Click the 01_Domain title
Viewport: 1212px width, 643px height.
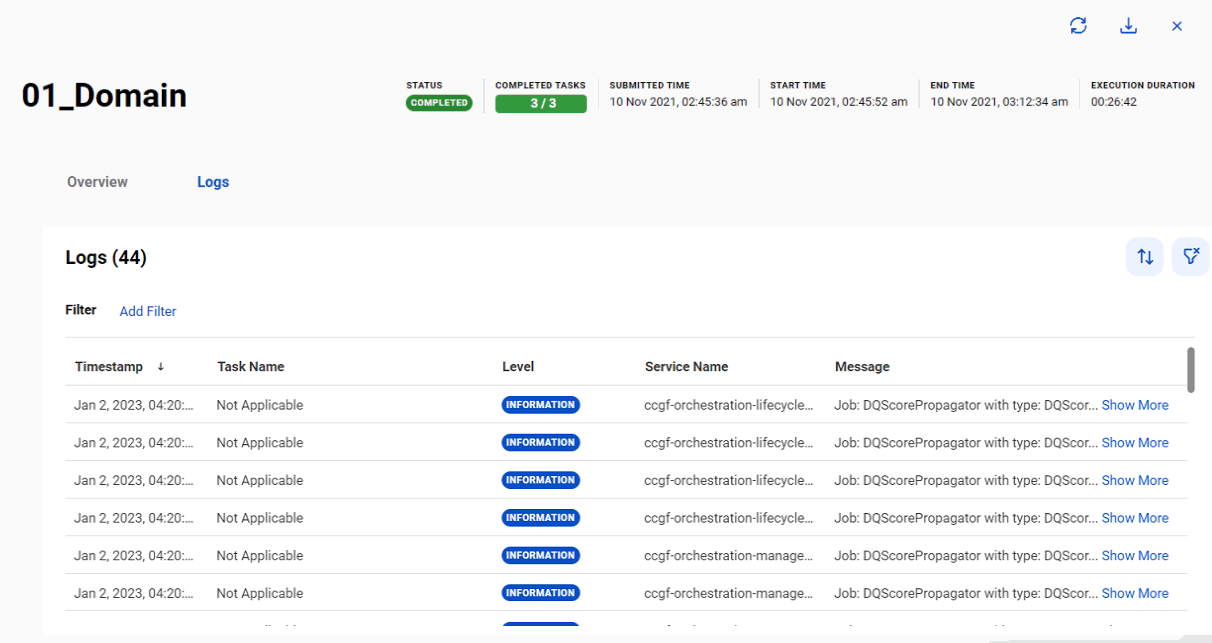pos(104,95)
